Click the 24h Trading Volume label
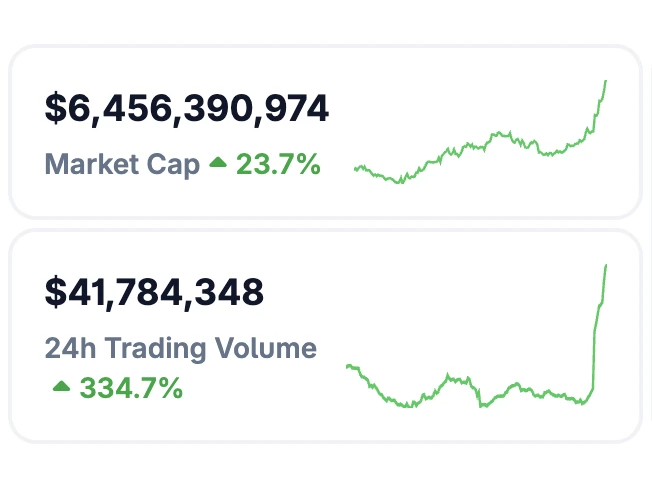Screen dimensions: 652x480 pyautogui.click(x=181, y=348)
